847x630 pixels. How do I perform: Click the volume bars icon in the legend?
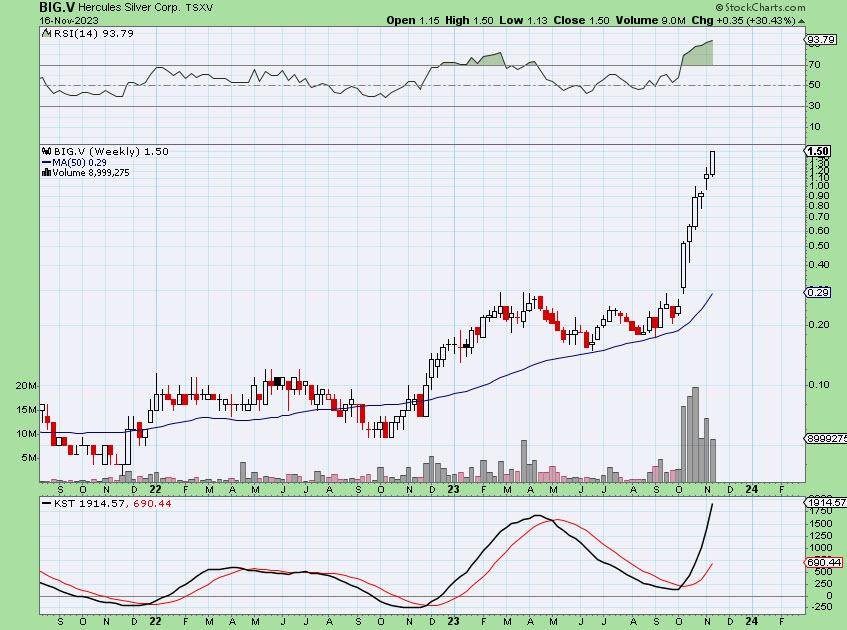47,173
